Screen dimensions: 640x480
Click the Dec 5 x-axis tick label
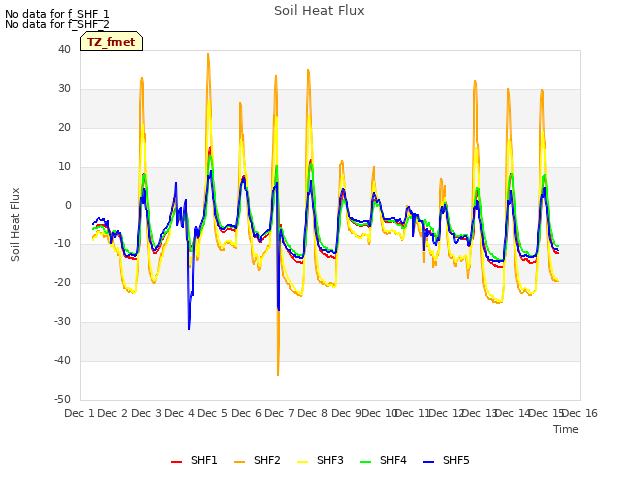click(x=212, y=413)
